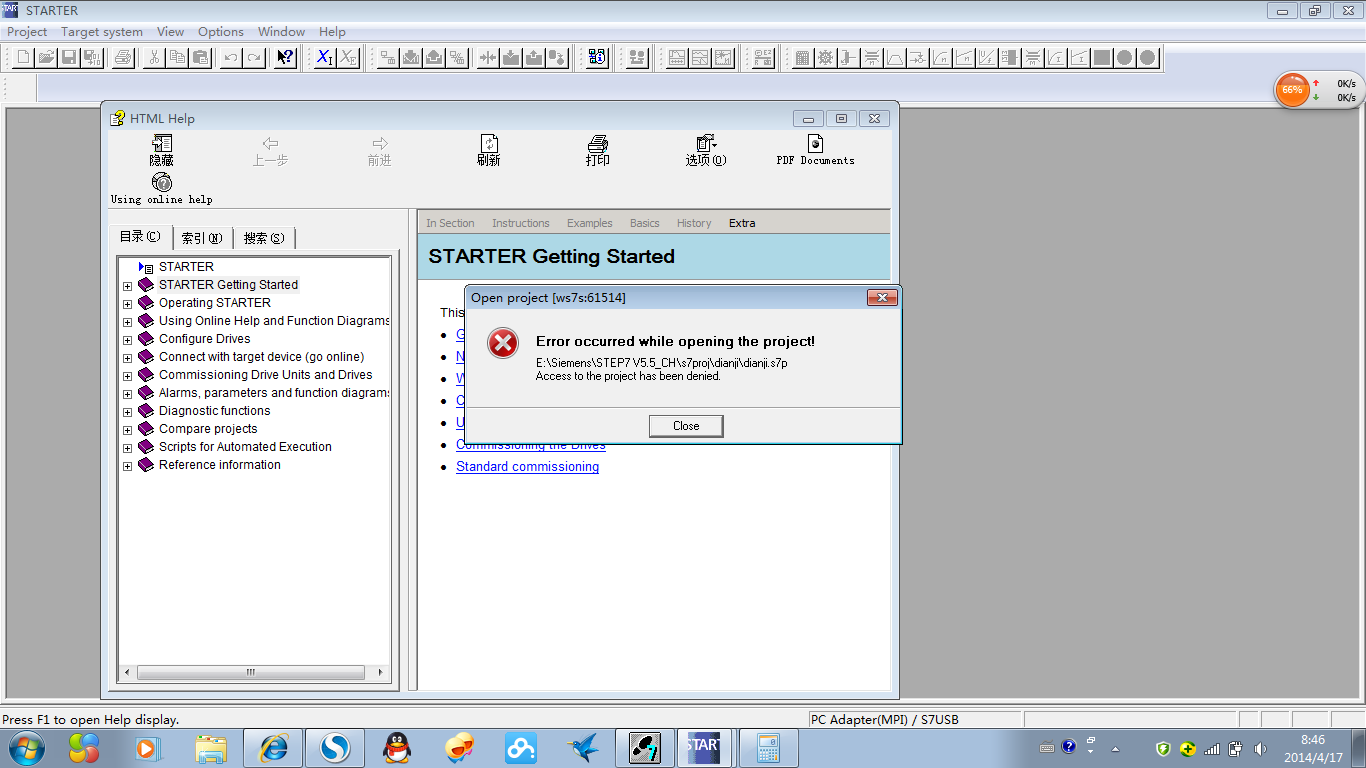Click the Undo arrow icon
This screenshot has width=1366, height=768.
coord(231,57)
